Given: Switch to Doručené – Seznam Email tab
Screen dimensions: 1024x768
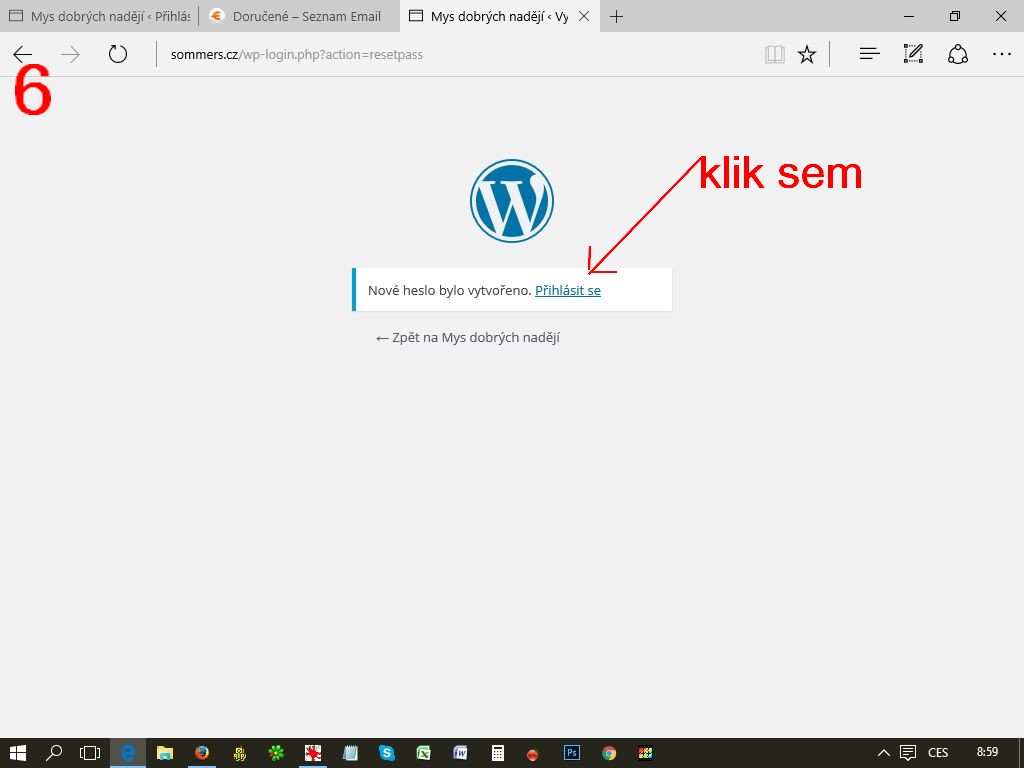Looking at the screenshot, I should coord(299,16).
